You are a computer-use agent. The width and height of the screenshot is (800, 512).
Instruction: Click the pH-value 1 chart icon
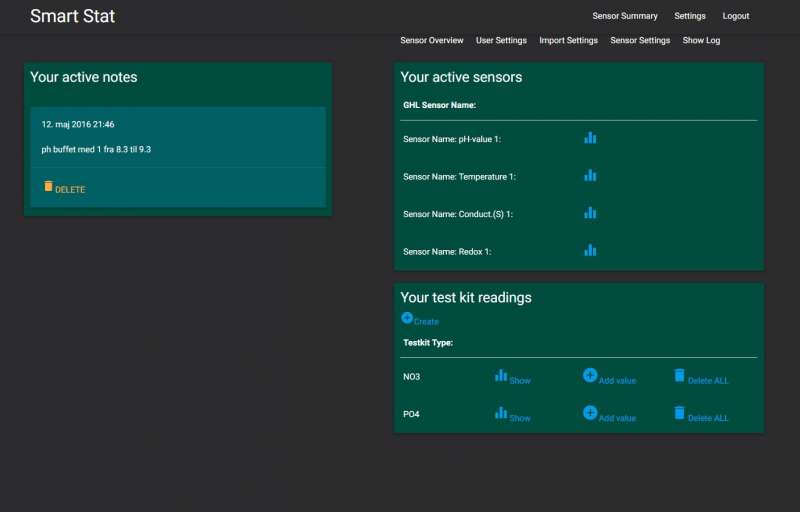click(590, 138)
